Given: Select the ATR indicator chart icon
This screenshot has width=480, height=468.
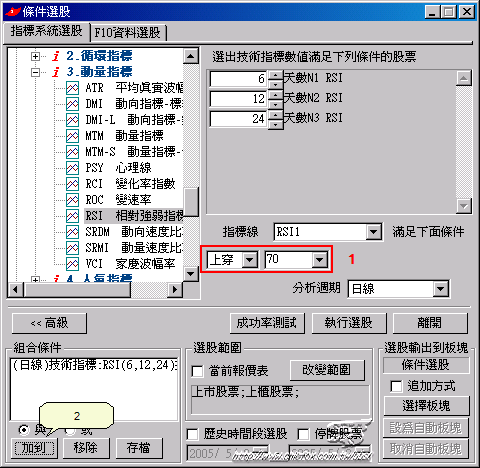Looking at the screenshot, I should pyautogui.click(x=72, y=88).
